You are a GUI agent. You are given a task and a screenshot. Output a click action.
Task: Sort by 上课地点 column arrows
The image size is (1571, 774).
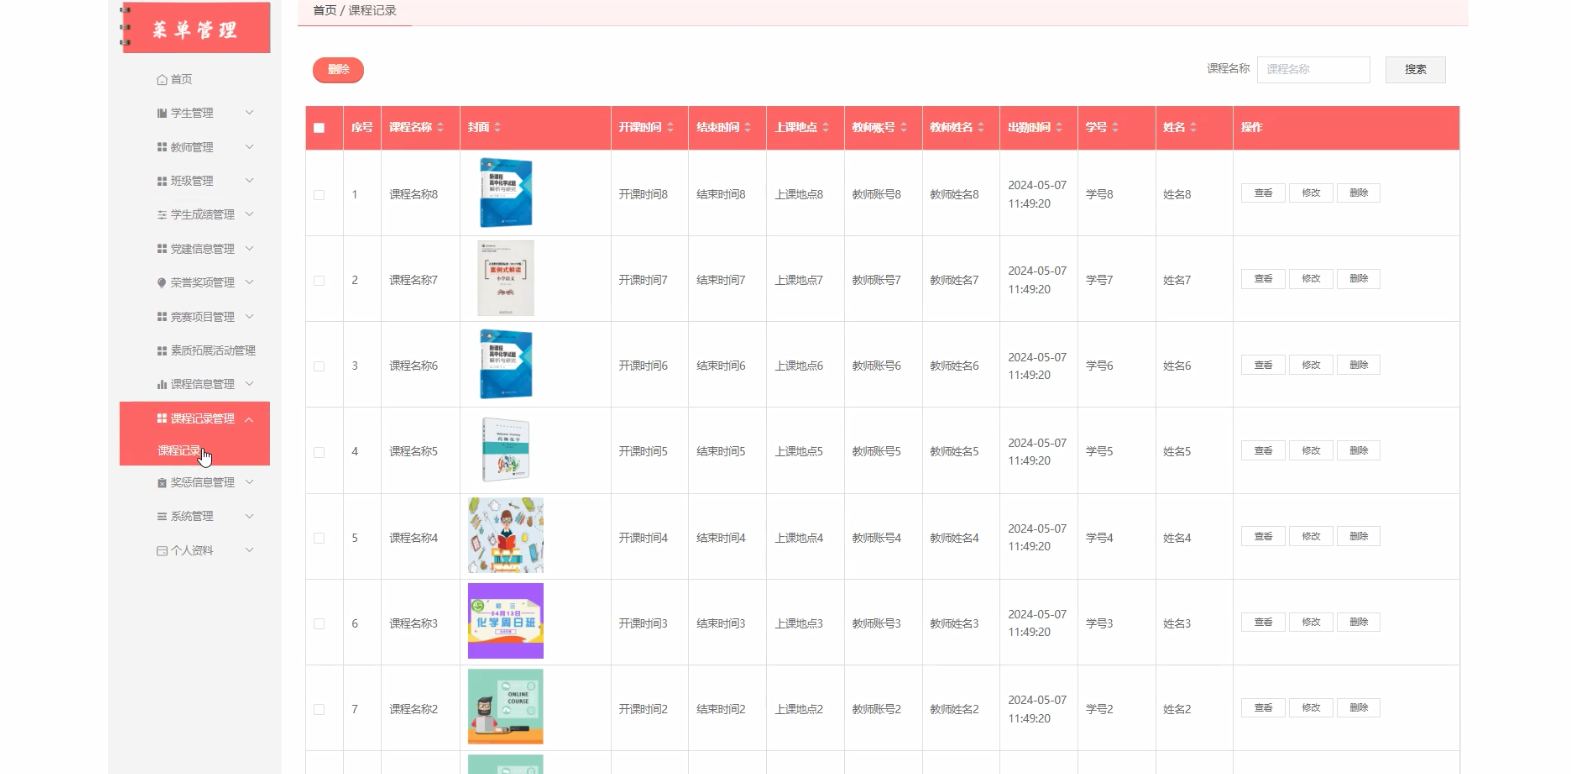(825, 128)
